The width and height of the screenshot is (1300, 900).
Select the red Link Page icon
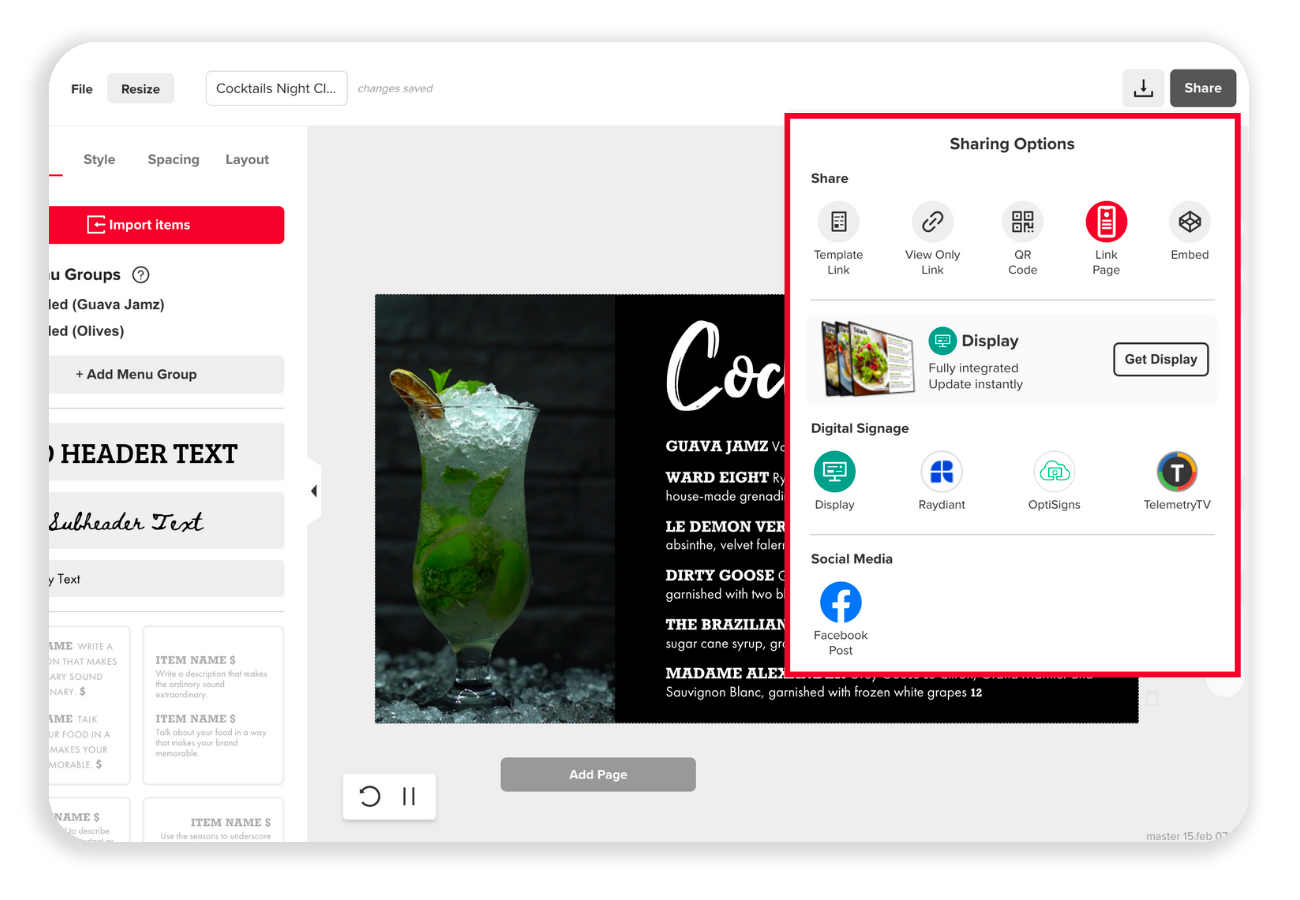tap(1106, 221)
